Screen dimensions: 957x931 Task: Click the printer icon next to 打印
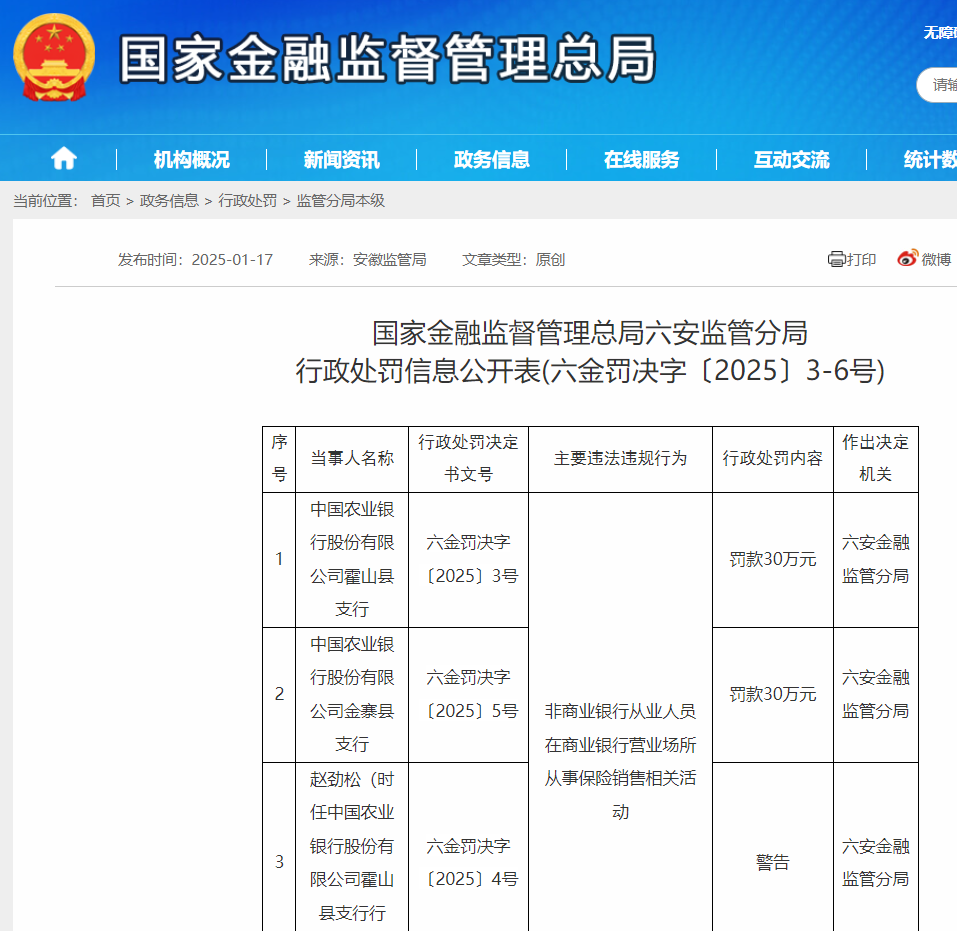836,259
